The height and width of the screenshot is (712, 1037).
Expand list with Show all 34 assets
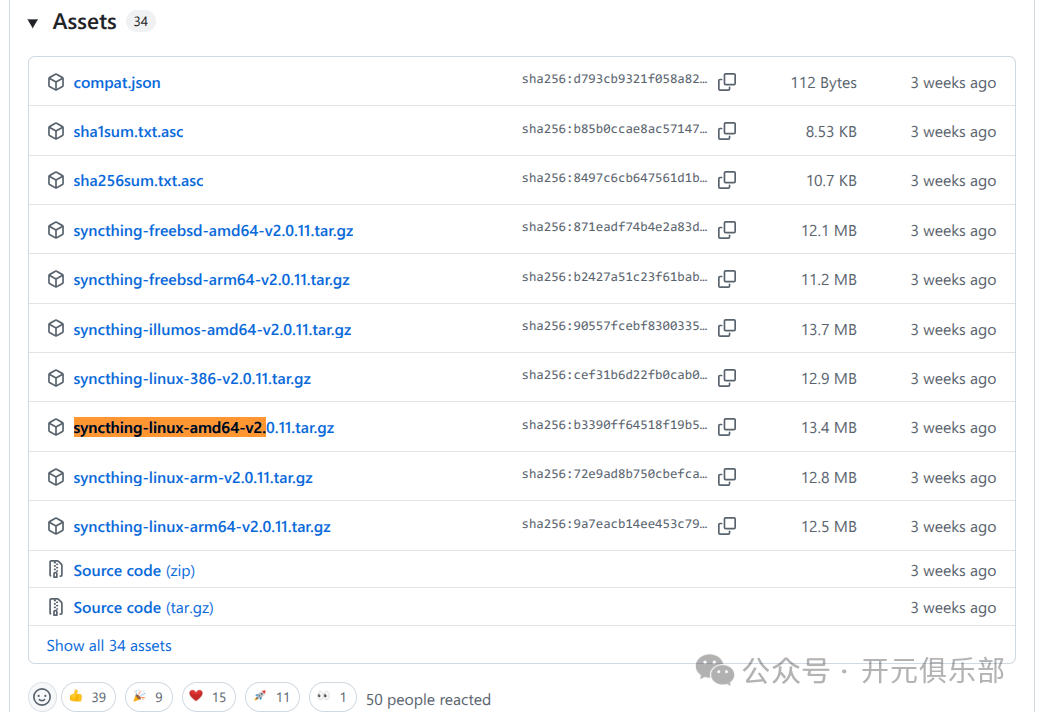(109, 646)
